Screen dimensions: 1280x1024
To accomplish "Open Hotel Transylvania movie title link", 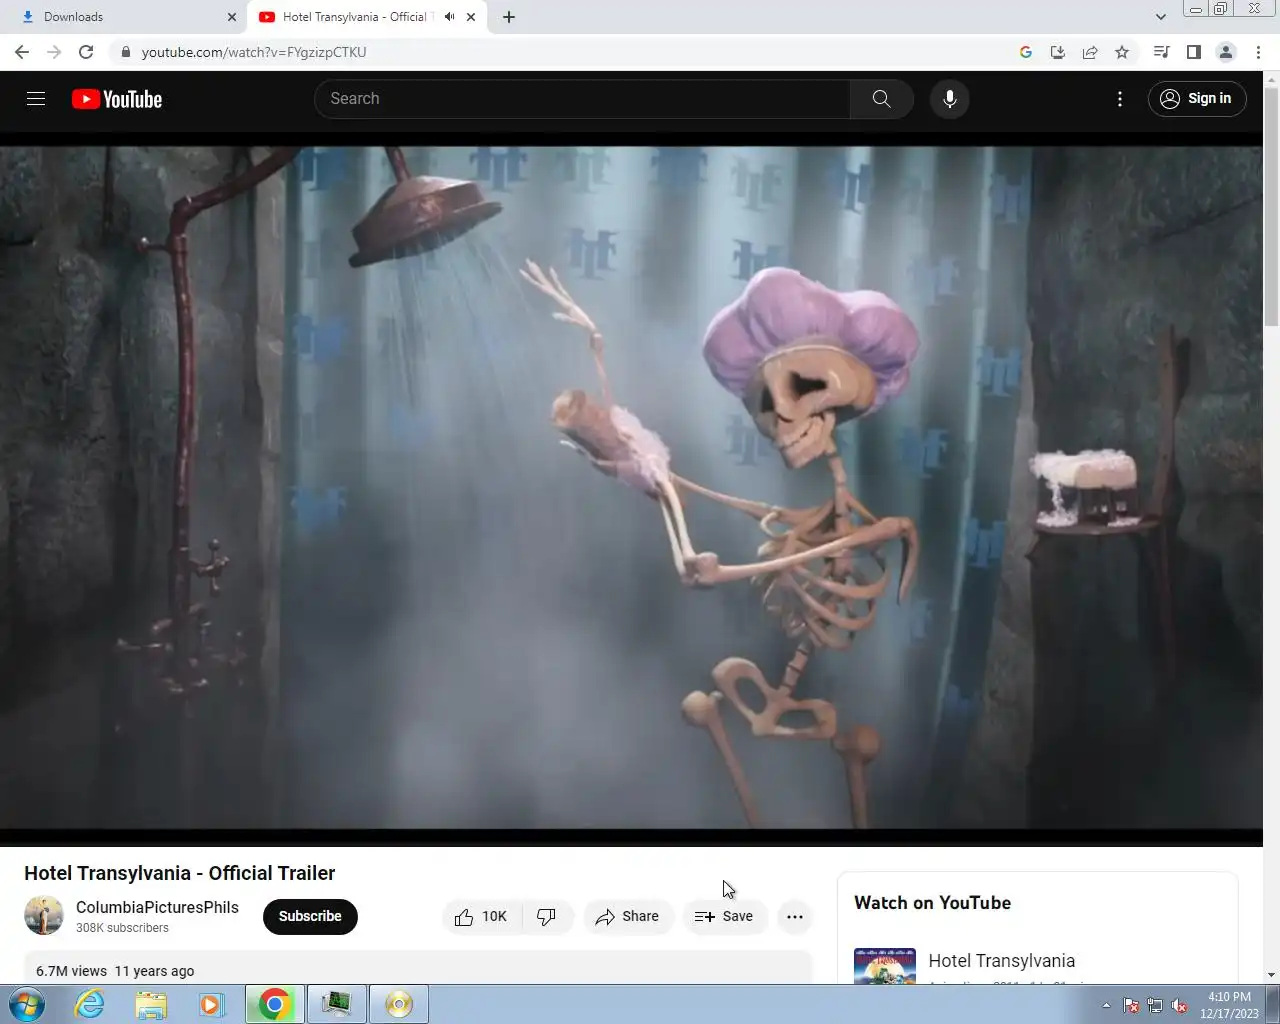I will pyautogui.click(x=1002, y=961).
